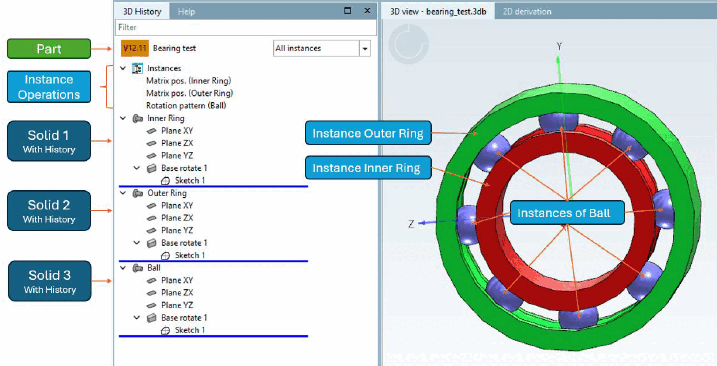Close the 3D History panel
Viewport: 717px width, 366px height.
click(367, 11)
